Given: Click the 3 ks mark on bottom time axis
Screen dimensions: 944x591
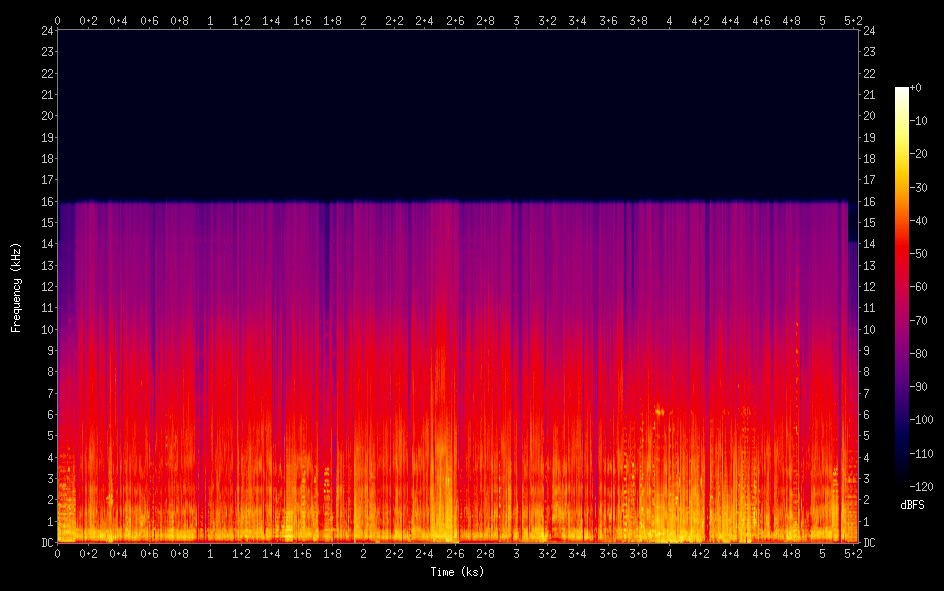Looking at the screenshot, I should (516, 553).
